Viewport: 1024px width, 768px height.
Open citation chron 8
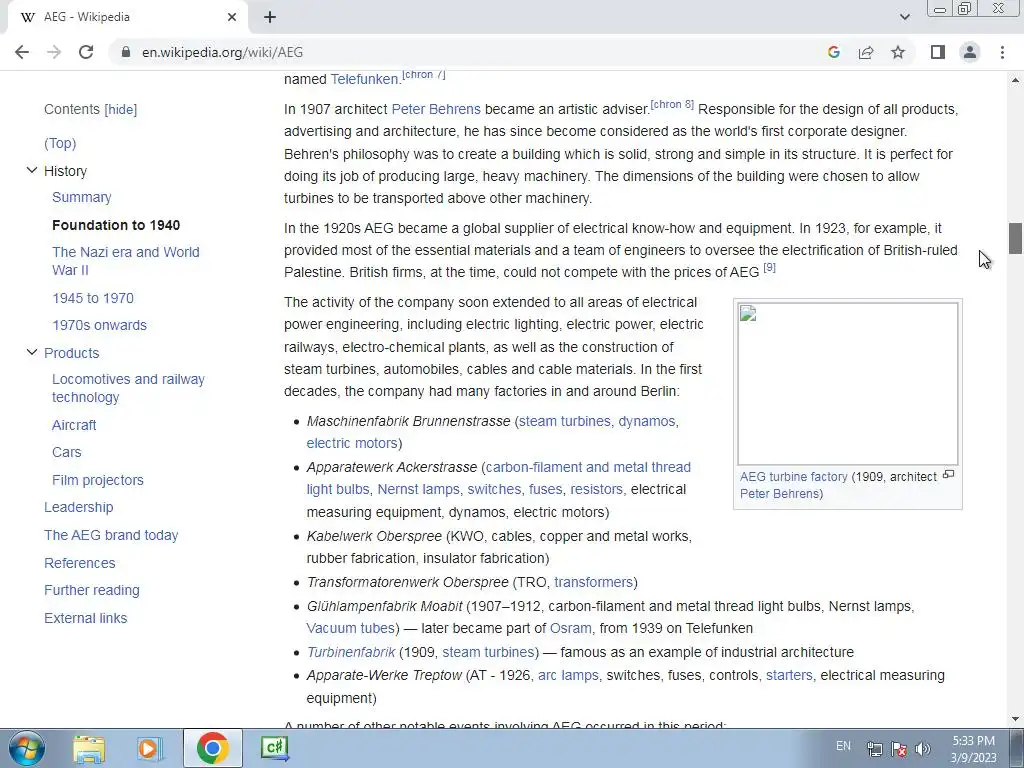click(672, 104)
